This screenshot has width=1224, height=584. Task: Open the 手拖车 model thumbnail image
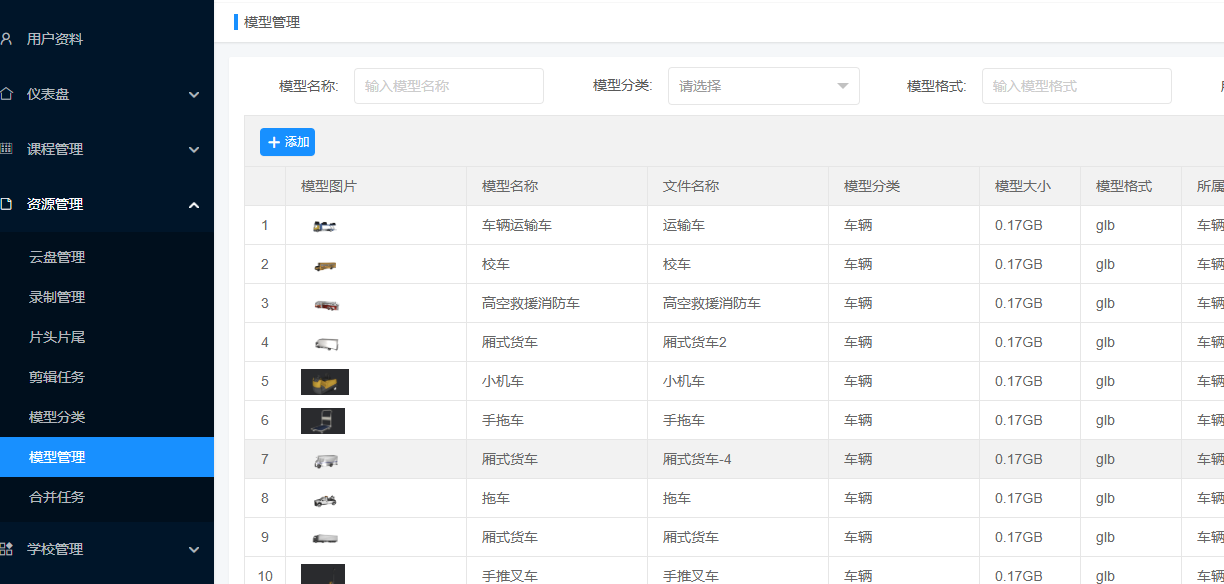click(322, 421)
